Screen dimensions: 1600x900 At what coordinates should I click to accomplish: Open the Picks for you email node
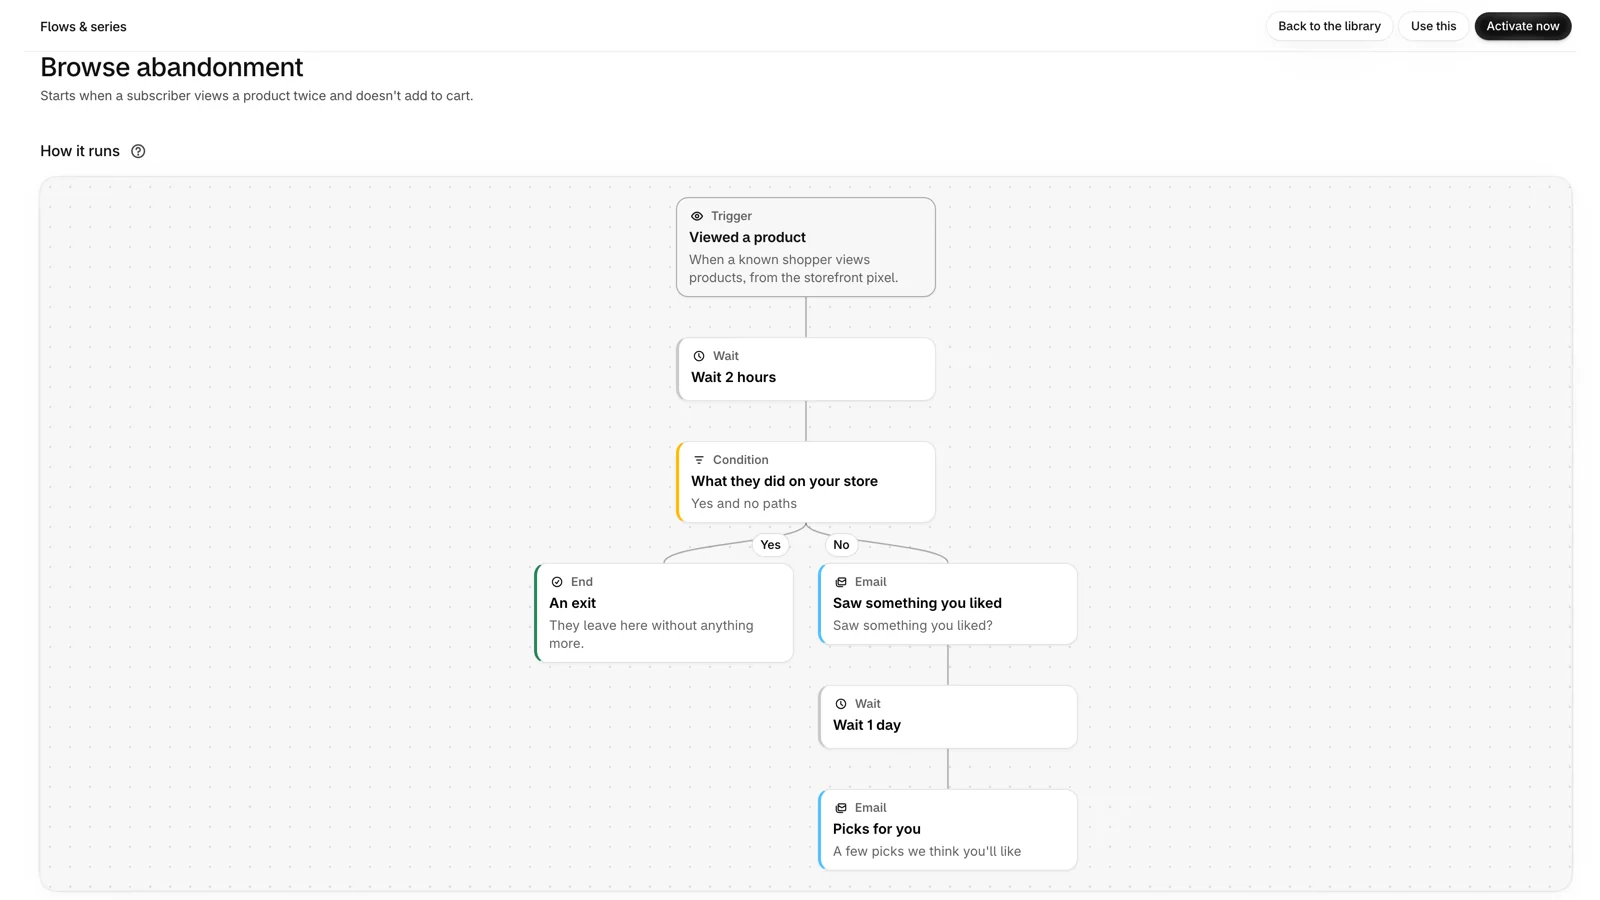point(948,830)
